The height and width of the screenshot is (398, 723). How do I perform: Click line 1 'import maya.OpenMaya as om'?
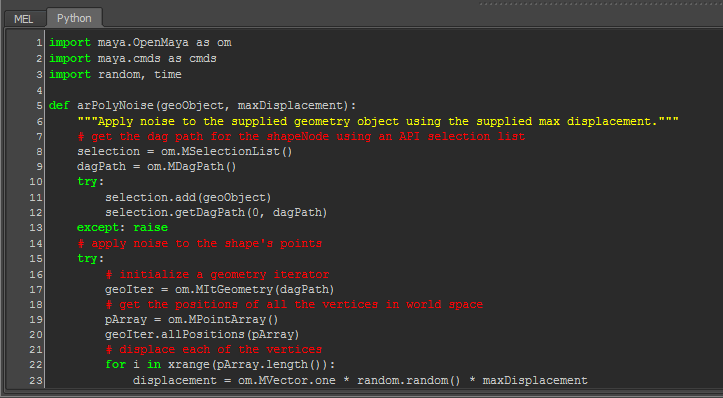pyautogui.click(x=140, y=43)
